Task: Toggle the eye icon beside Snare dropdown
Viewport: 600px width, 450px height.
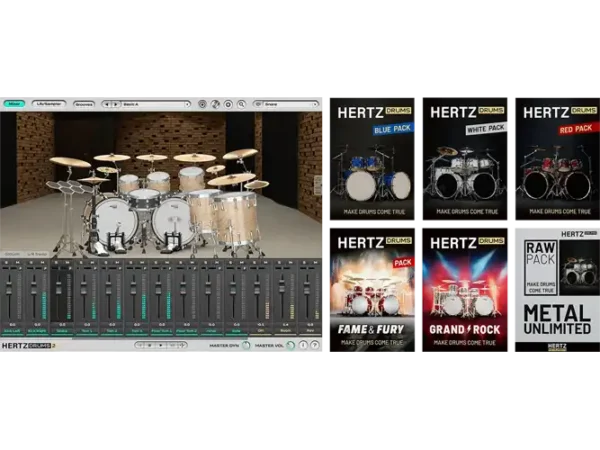Action: 258,104
